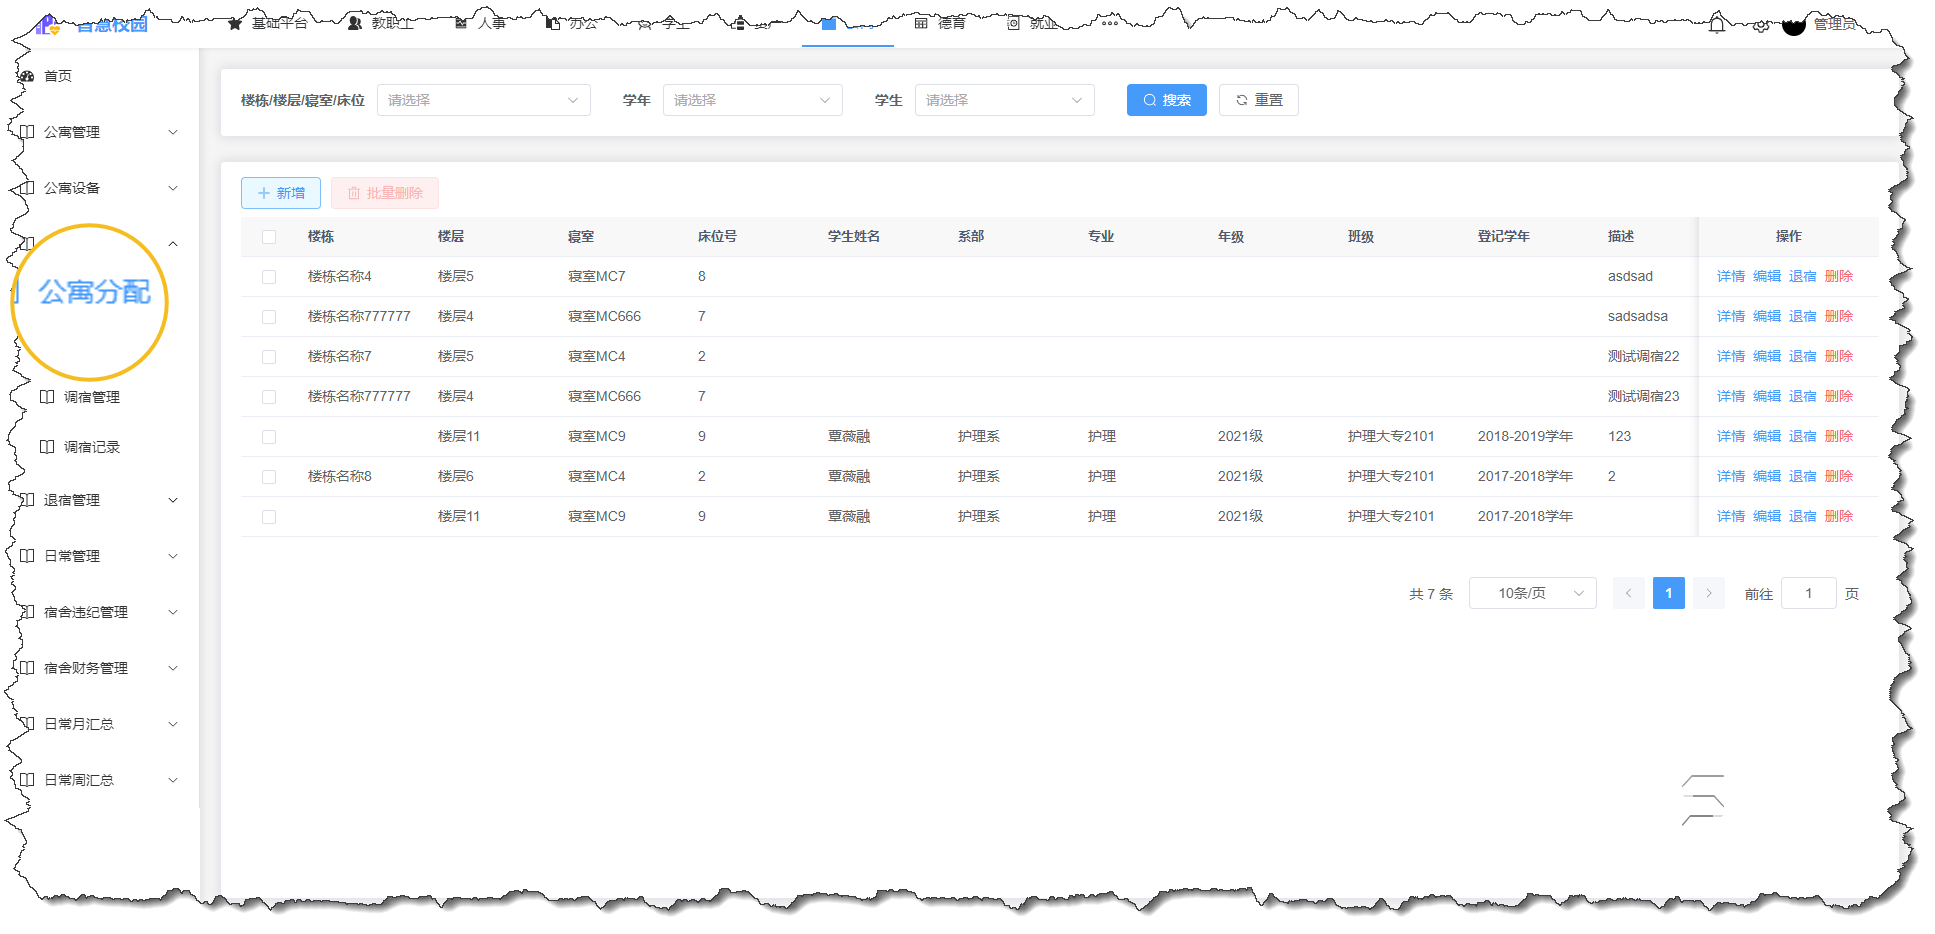Viewport: 1935px width, 934px height.
Task: Open the 首页 home page from sidebar
Action: 56,75
